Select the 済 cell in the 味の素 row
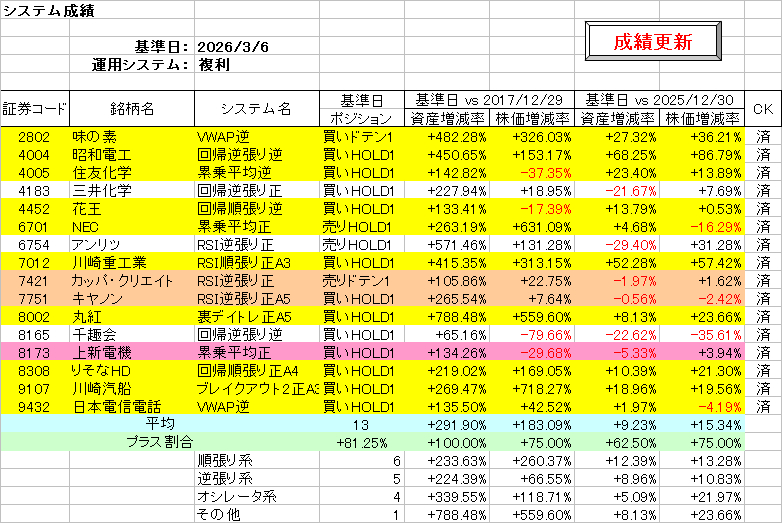The image size is (782, 523). (x=763, y=137)
